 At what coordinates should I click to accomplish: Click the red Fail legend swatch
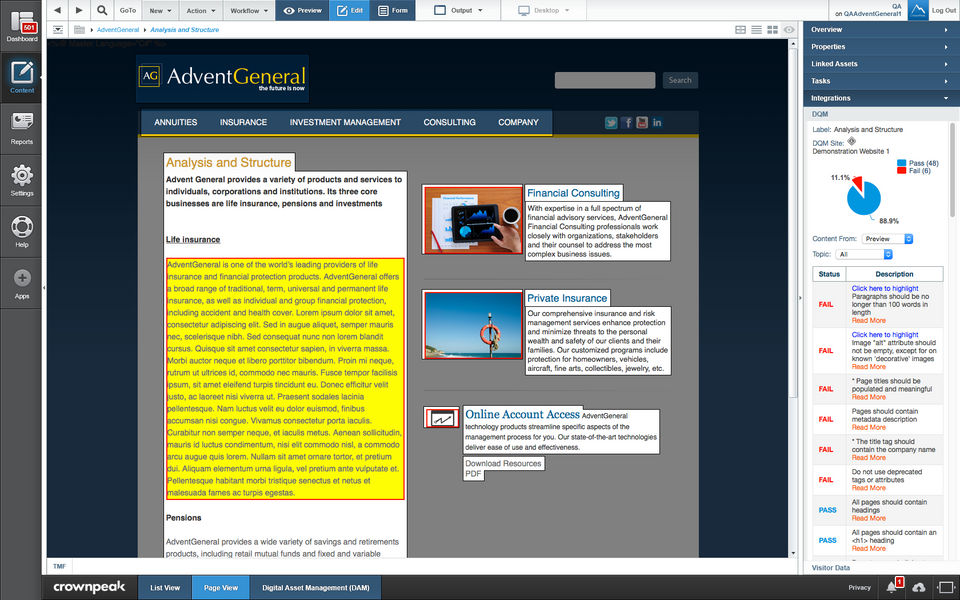[x=901, y=171]
